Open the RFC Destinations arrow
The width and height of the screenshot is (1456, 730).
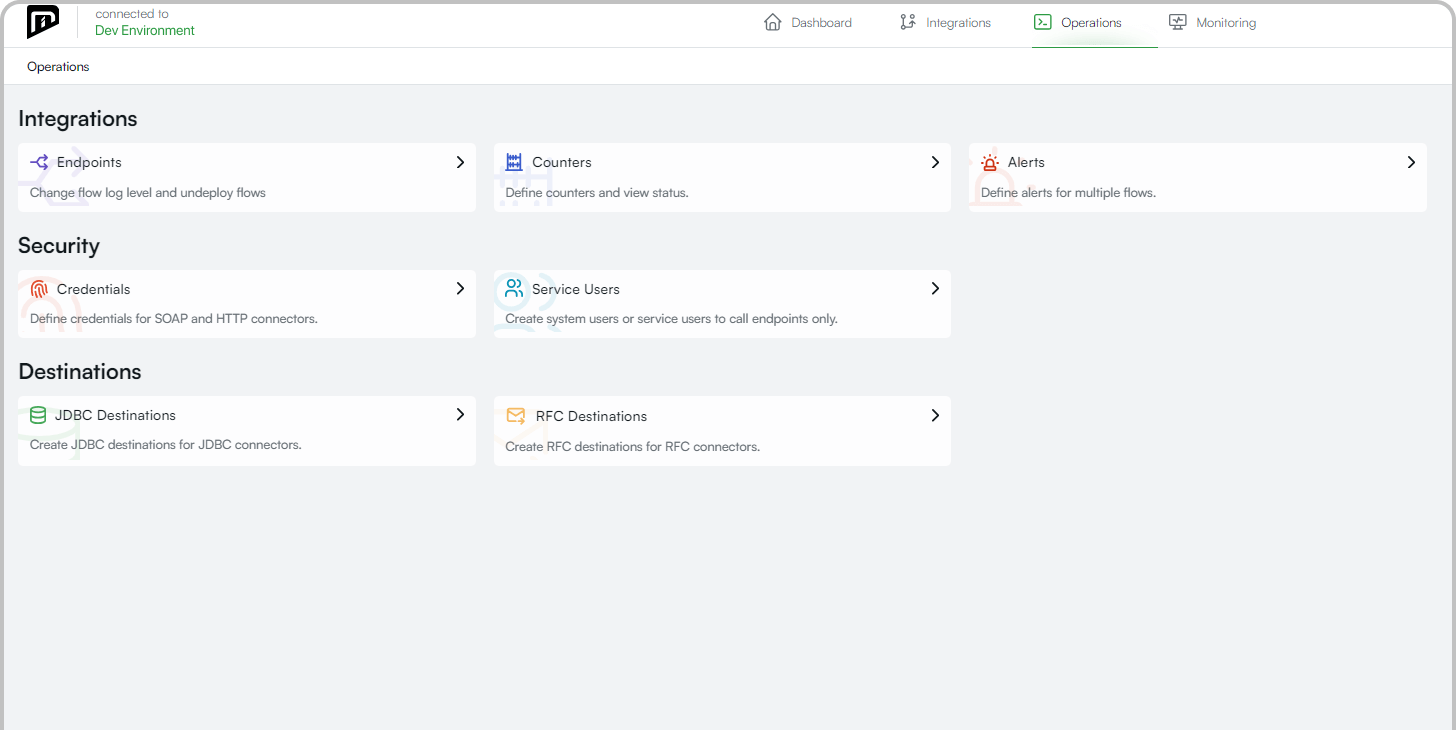tap(935, 415)
